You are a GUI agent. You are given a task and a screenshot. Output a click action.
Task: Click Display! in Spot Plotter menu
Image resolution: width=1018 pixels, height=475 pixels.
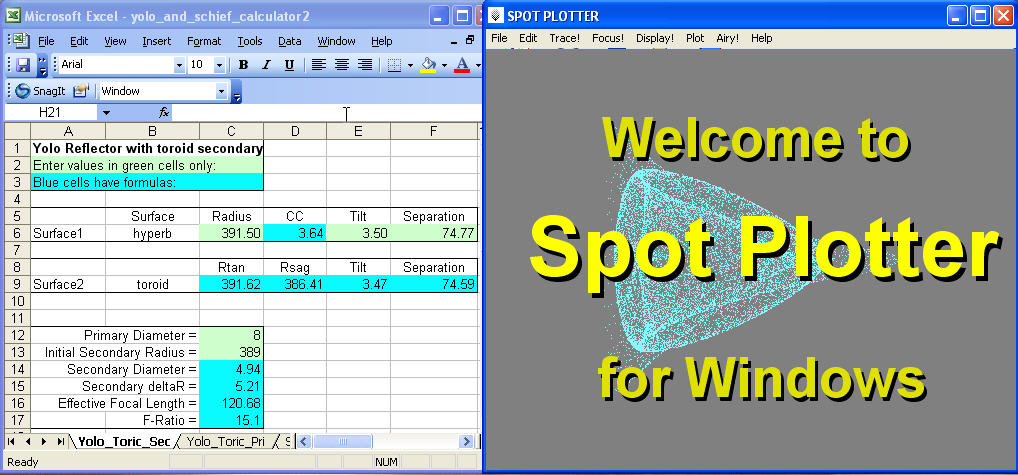pyautogui.click(x=655, y=38)
